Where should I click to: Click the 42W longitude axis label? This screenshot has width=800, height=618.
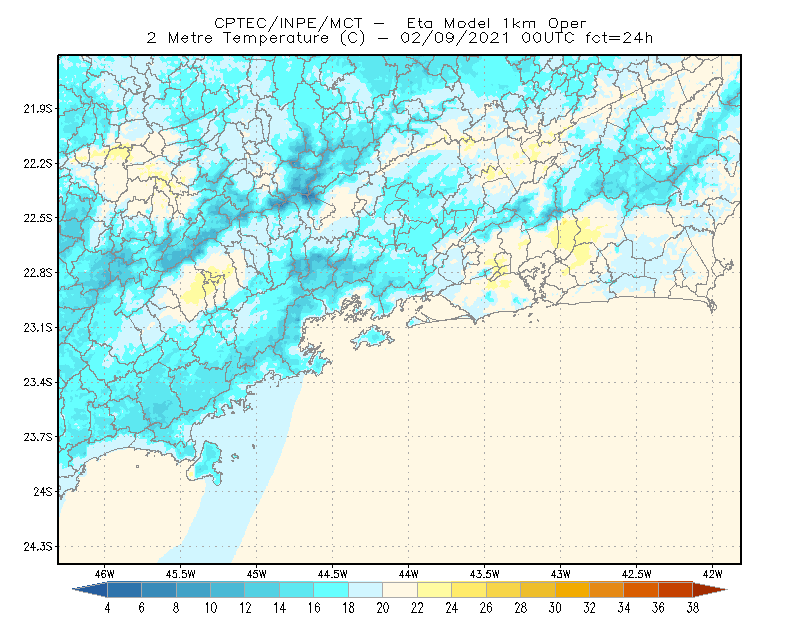(712, 574)
